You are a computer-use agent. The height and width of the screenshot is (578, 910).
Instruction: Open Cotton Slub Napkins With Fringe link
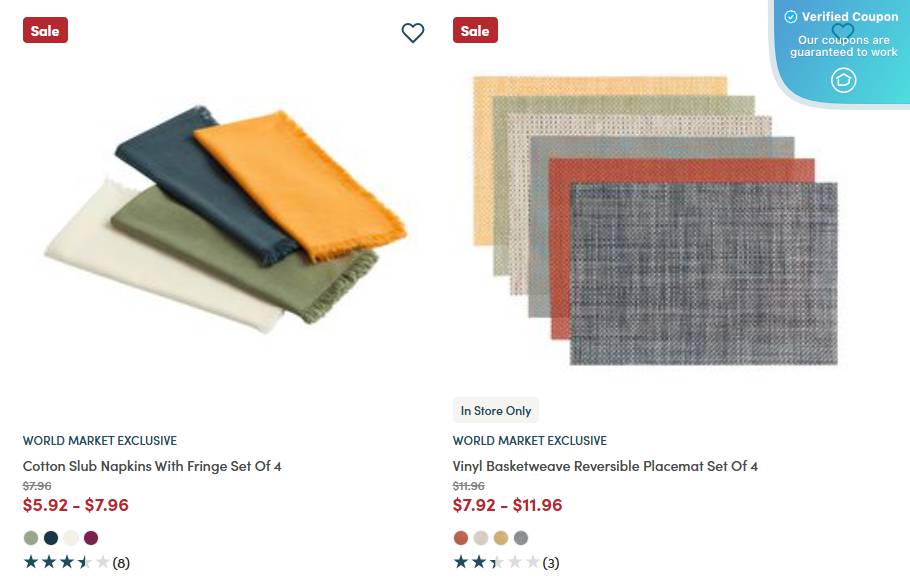(152, 466)
